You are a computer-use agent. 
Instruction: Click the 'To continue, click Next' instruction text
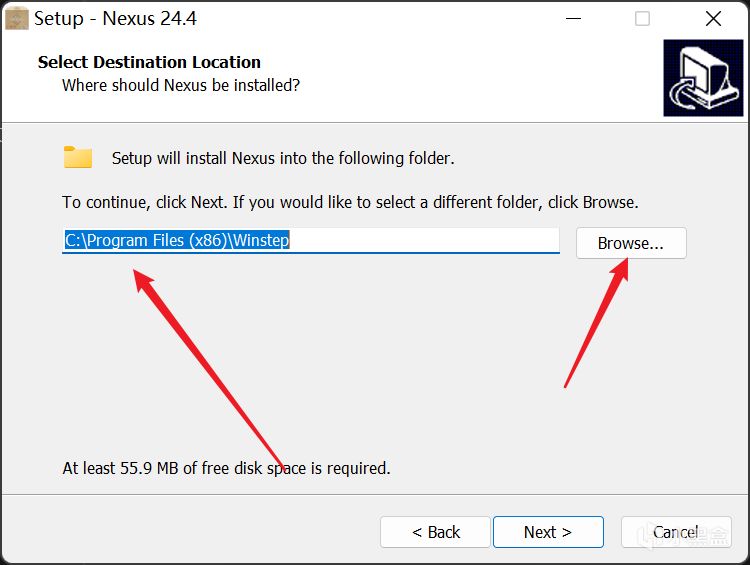(x=350, y=202)
